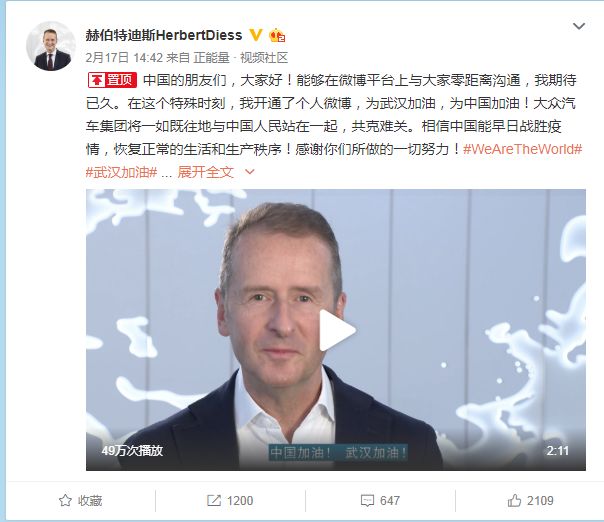Screen dimensions: 604x522
Task: Like the post with thumbs-up icon
Action: (514, 500)
